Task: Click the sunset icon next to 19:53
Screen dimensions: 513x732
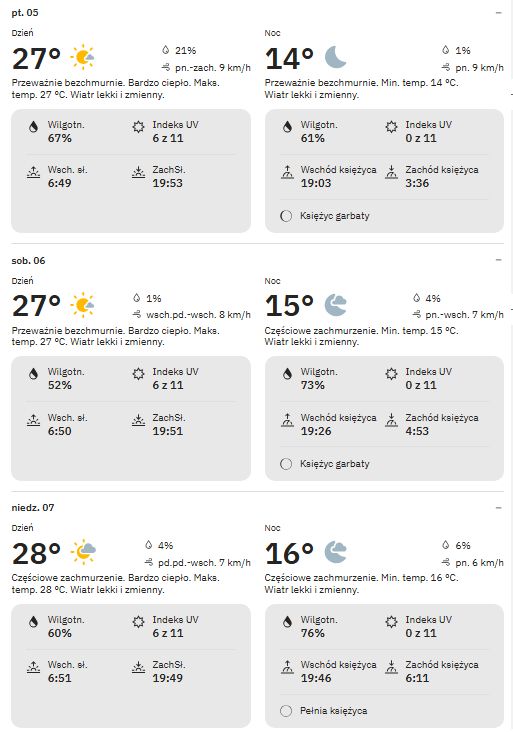Action: click(x=138, y=172)
